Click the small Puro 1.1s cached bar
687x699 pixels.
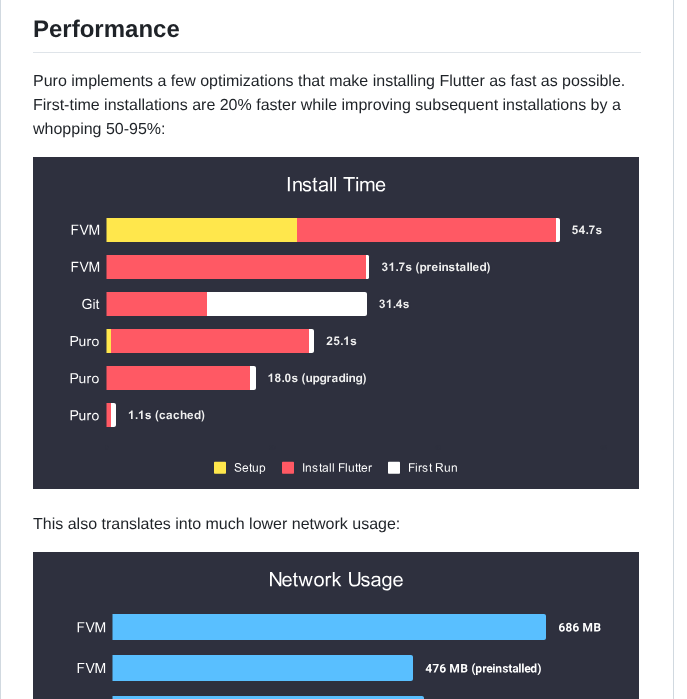pyautogui.click(x=110, y=415)
